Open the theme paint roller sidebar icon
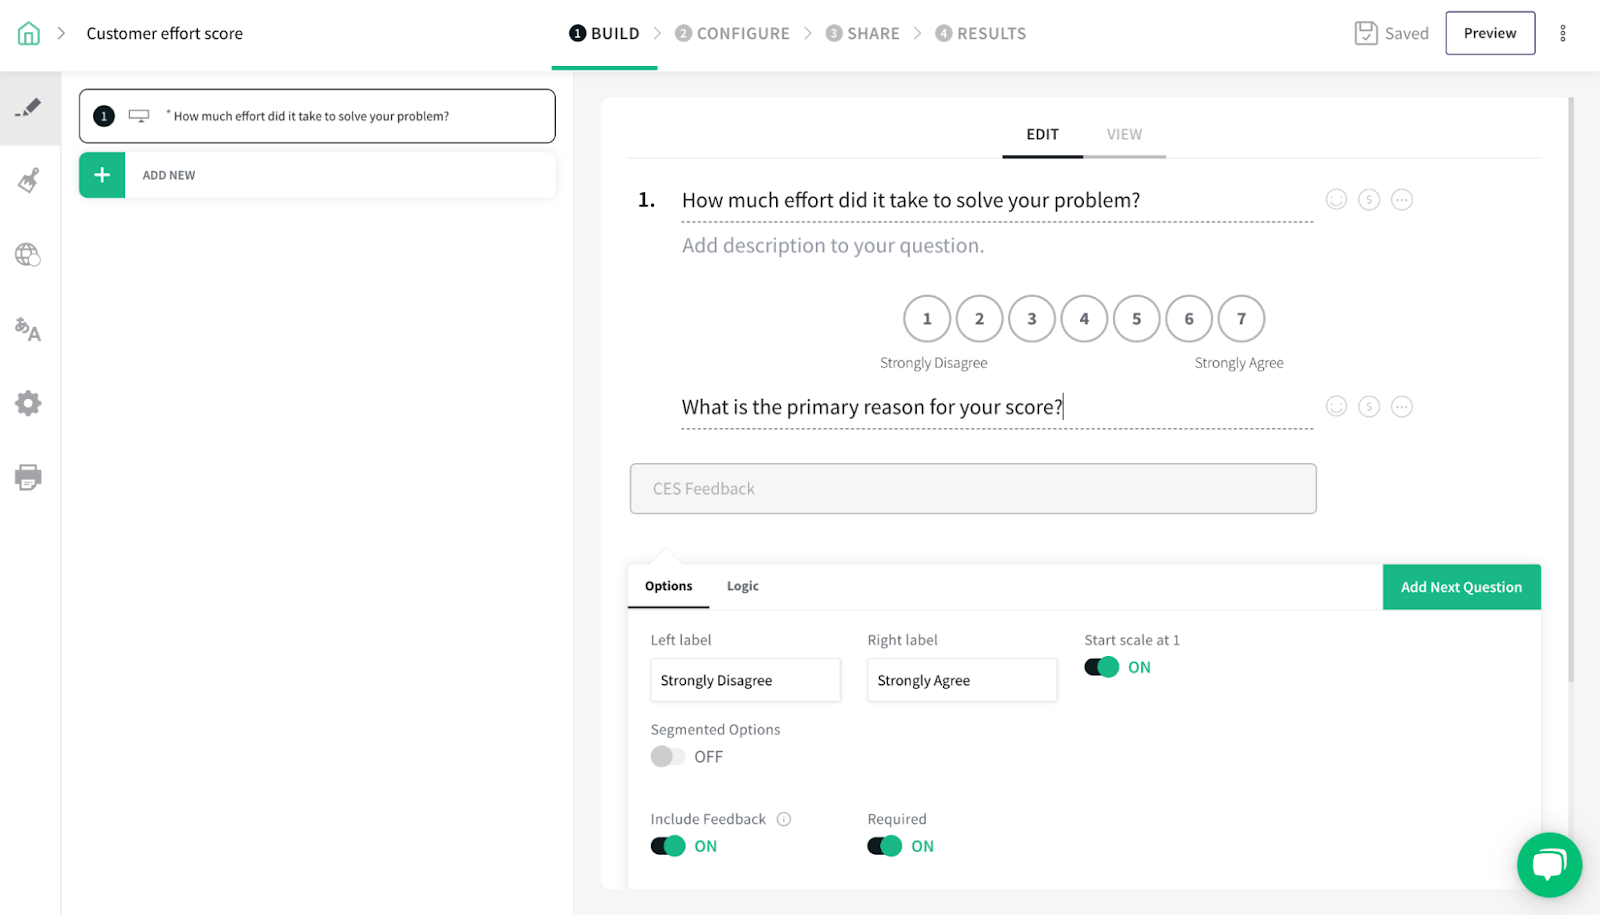Image resolution: width=1600 pixels, height=916 pixels. [x=29, y=181]
